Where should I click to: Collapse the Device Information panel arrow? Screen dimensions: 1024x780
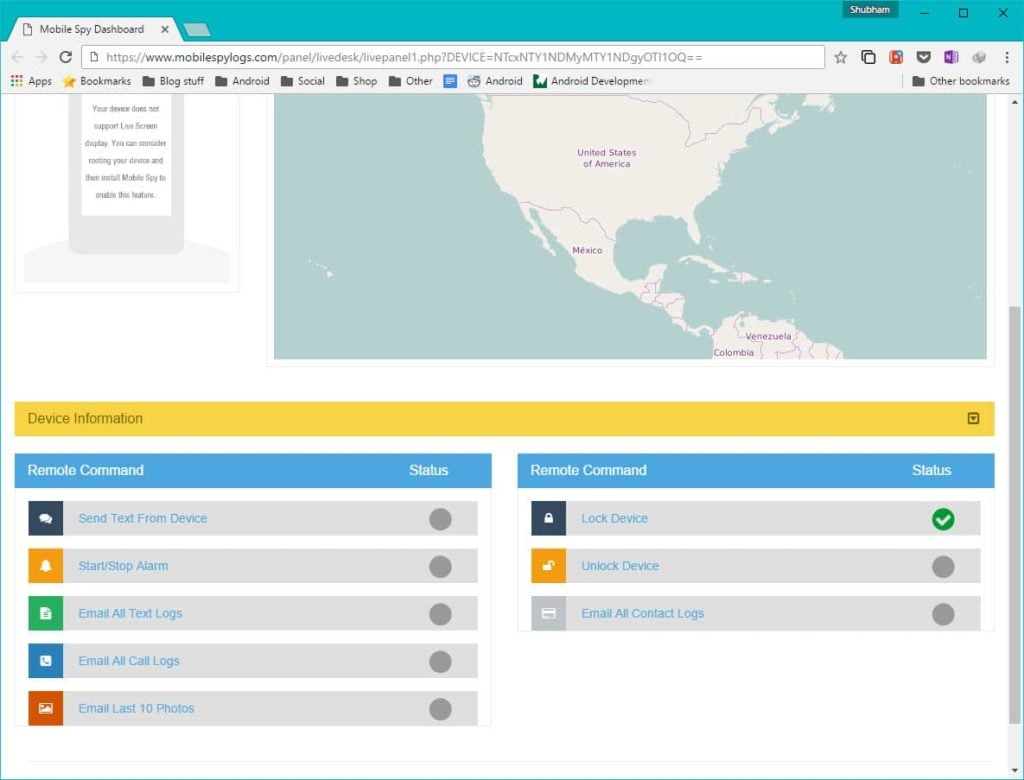click(973, 418)
